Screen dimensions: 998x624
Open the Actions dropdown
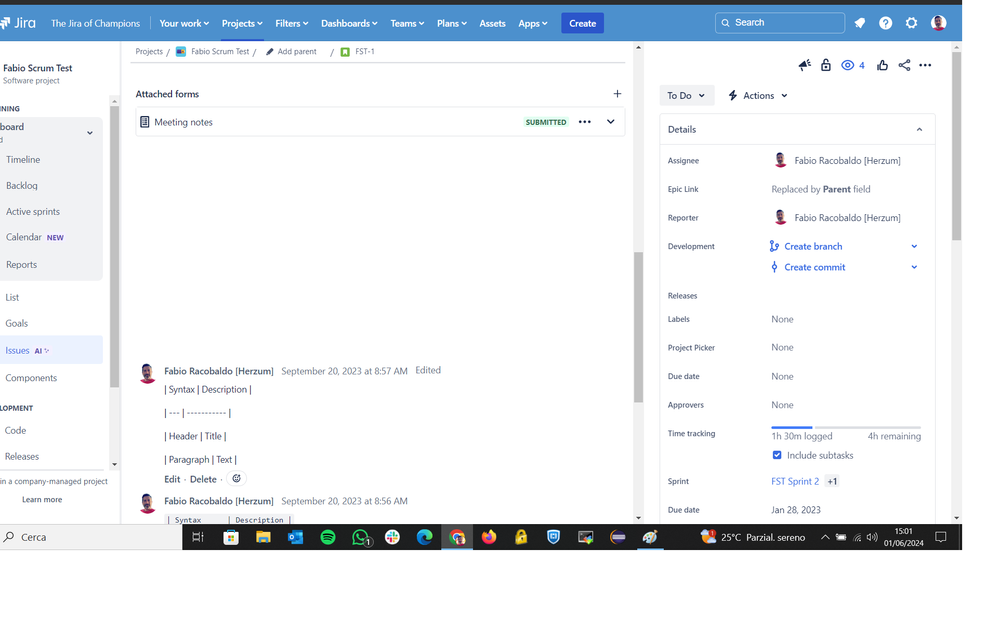pos(758,96)
